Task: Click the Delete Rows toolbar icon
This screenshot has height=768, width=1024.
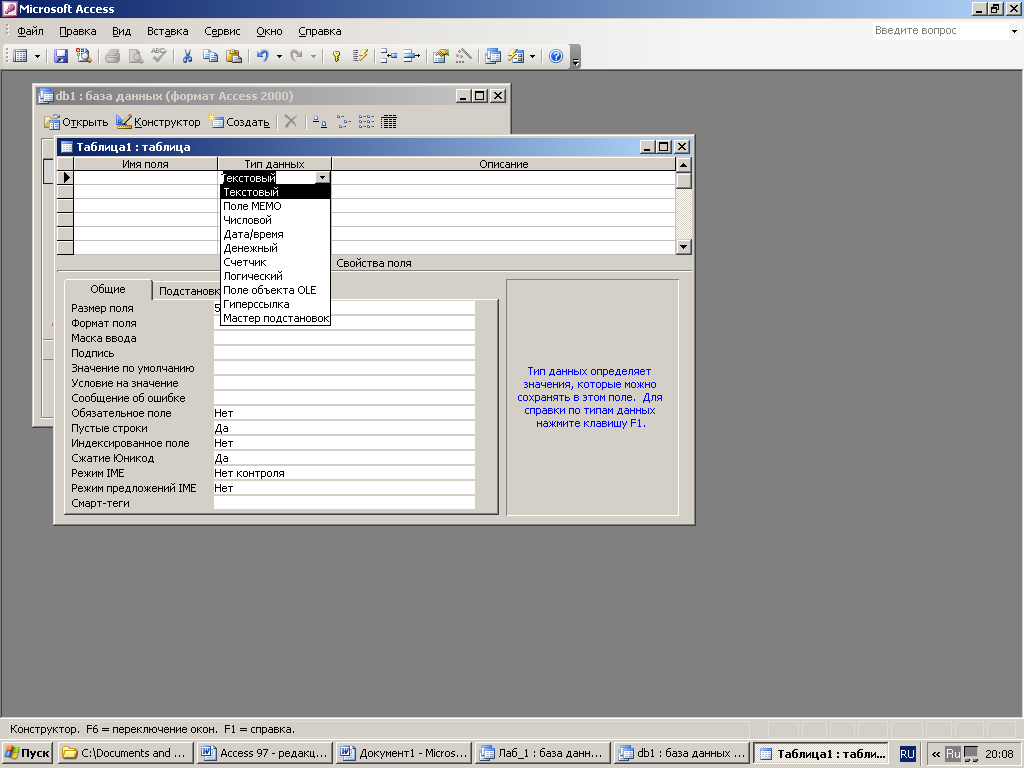Action: pyautogui.click(x=411, y=56)
